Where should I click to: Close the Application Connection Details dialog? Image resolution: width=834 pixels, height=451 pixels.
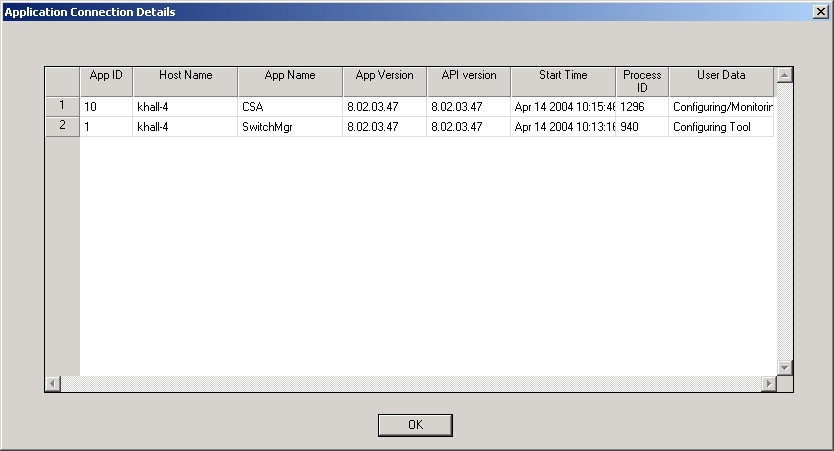coord(821,12)
